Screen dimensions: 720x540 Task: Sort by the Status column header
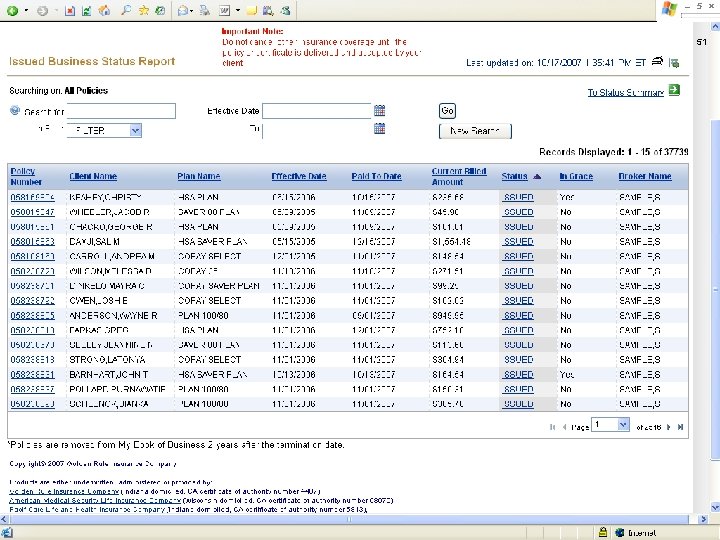(x=514, y=176)
